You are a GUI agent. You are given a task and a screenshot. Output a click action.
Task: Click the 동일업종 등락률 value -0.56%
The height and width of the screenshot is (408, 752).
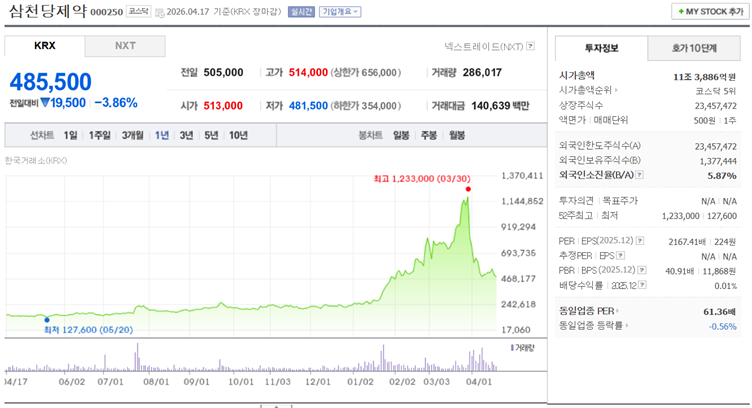[722, 326]
